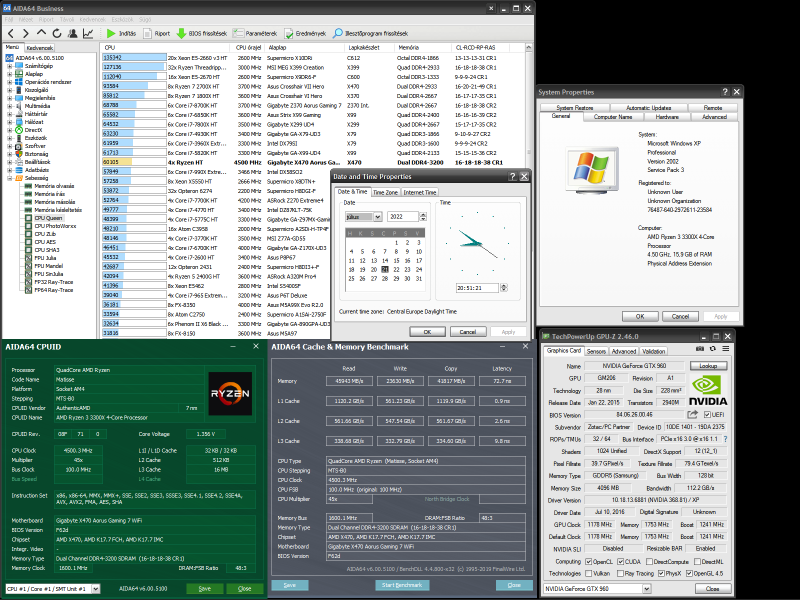Click the time input field showing 20:51:21
The height and width of the screenshot is (600, 800).
(477, 288)
